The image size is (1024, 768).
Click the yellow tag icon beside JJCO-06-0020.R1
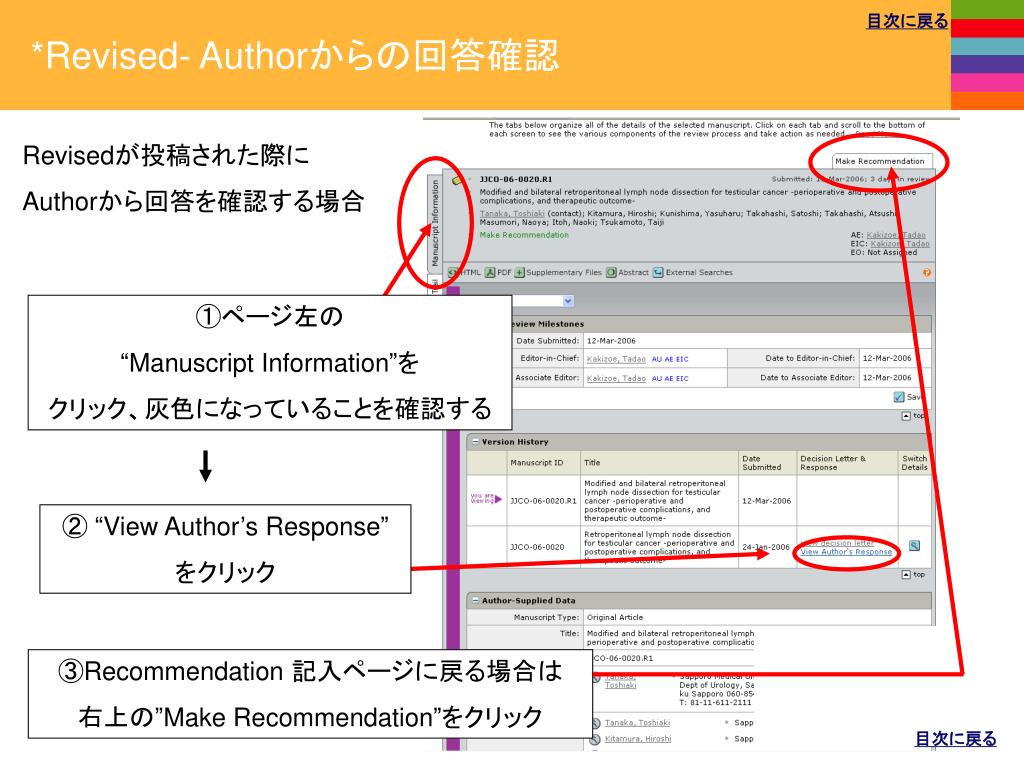(458, 180)
